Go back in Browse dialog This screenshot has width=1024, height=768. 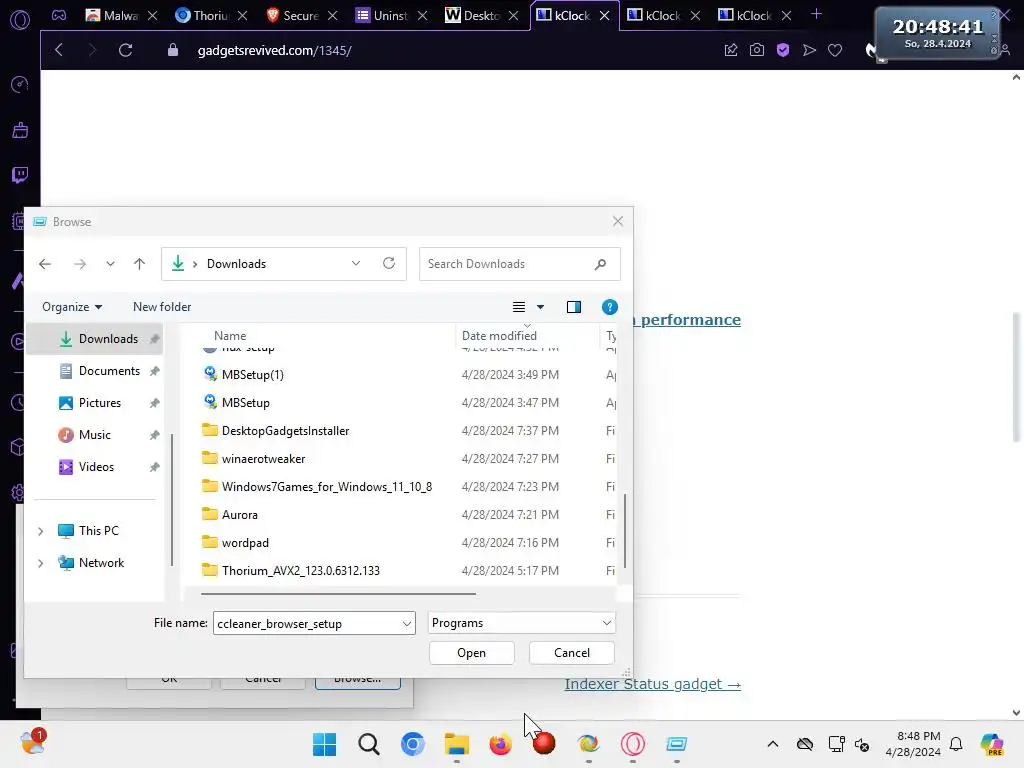click(x=45, y=264)
